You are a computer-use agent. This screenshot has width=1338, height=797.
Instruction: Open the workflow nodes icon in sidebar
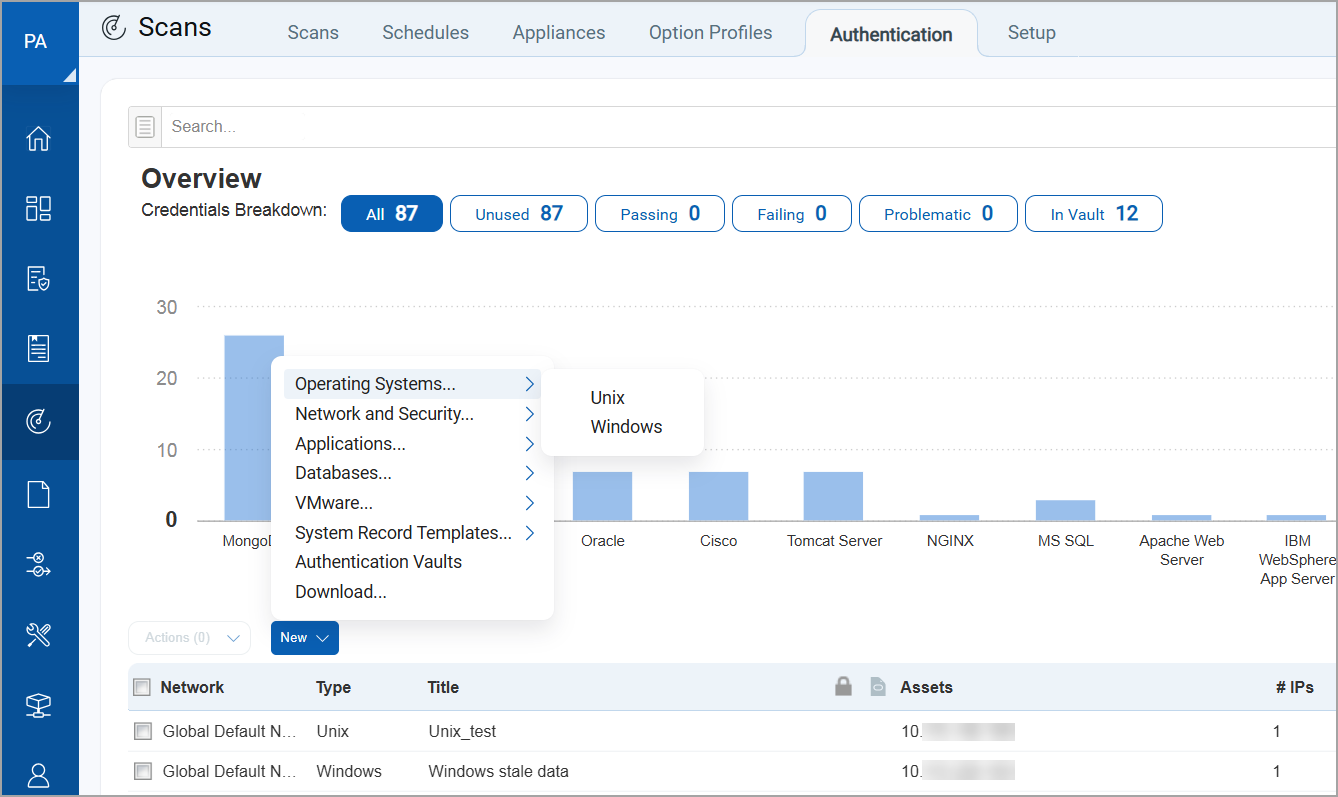pos(38,565)
